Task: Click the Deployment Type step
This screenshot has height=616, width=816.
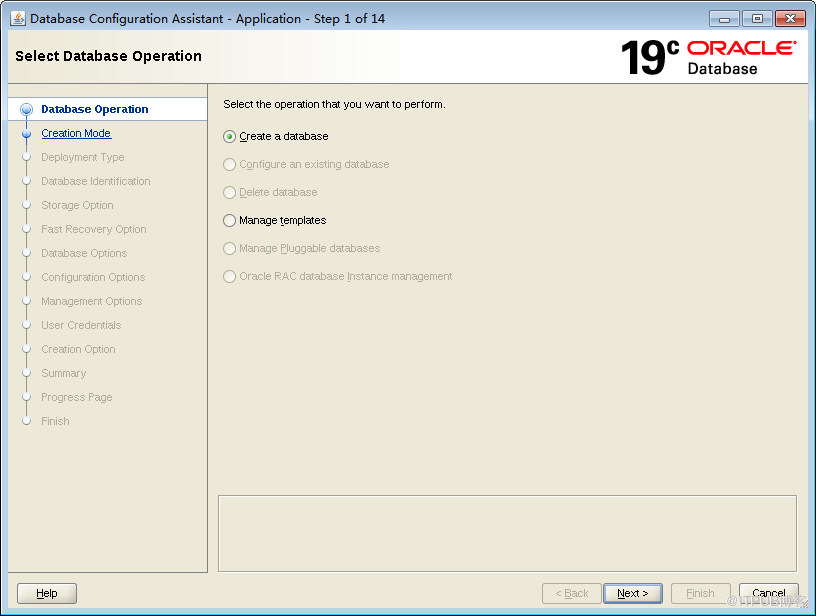Action: click(x=83, y=157)
